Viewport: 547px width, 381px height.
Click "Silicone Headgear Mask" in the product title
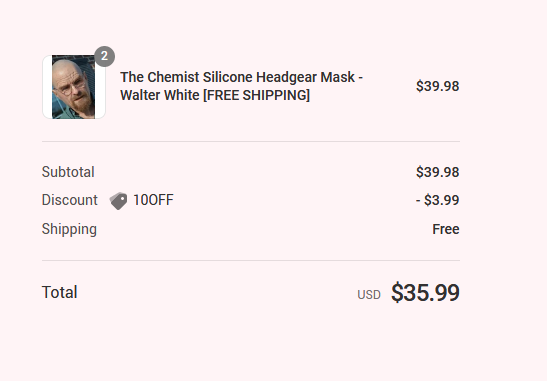coord(279,77)
